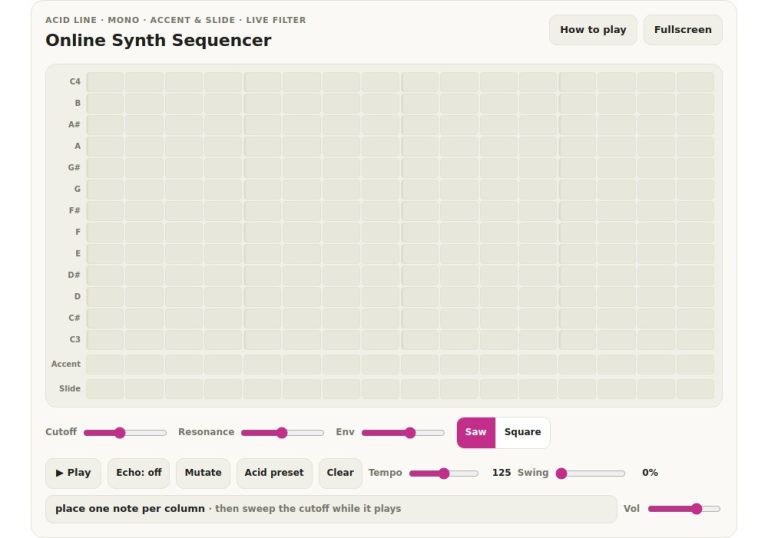Toggle C4 note on step 1

[x=105, y=82]
